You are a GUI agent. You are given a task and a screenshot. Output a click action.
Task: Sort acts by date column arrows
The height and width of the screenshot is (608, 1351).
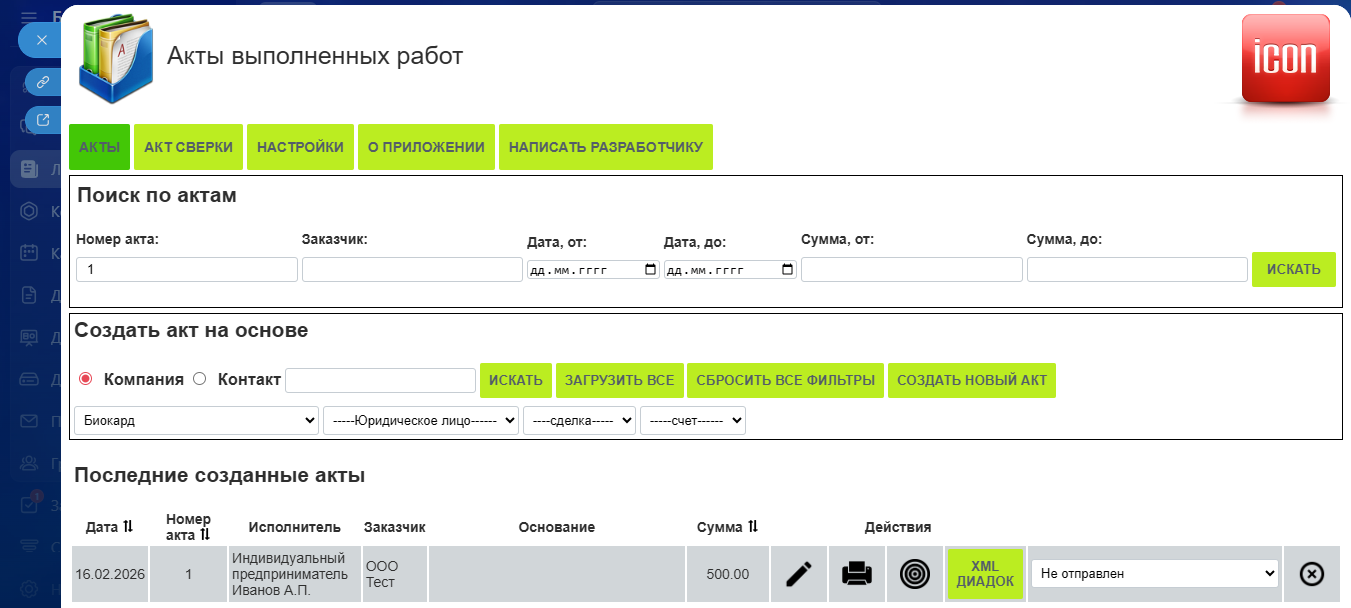[x=128, y=527]
